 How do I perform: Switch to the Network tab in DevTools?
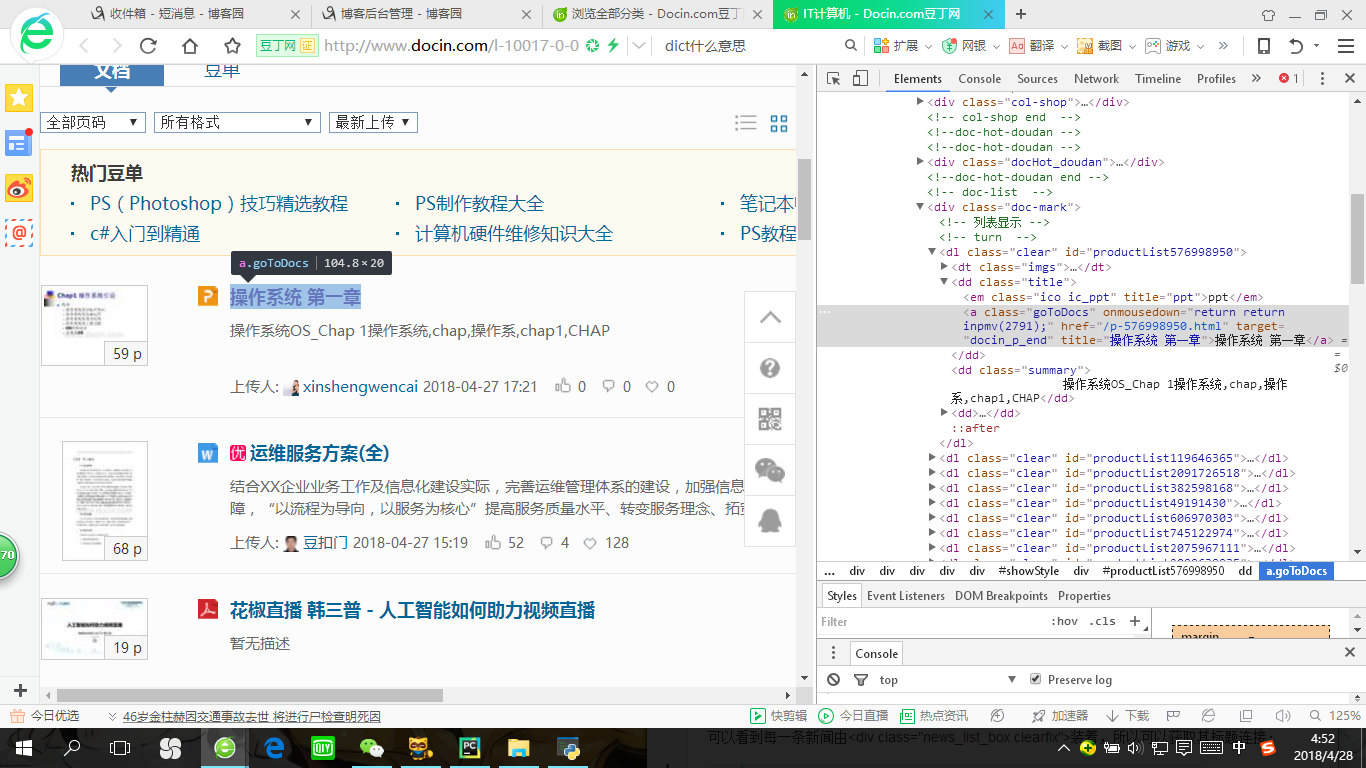pos(1096,79)
